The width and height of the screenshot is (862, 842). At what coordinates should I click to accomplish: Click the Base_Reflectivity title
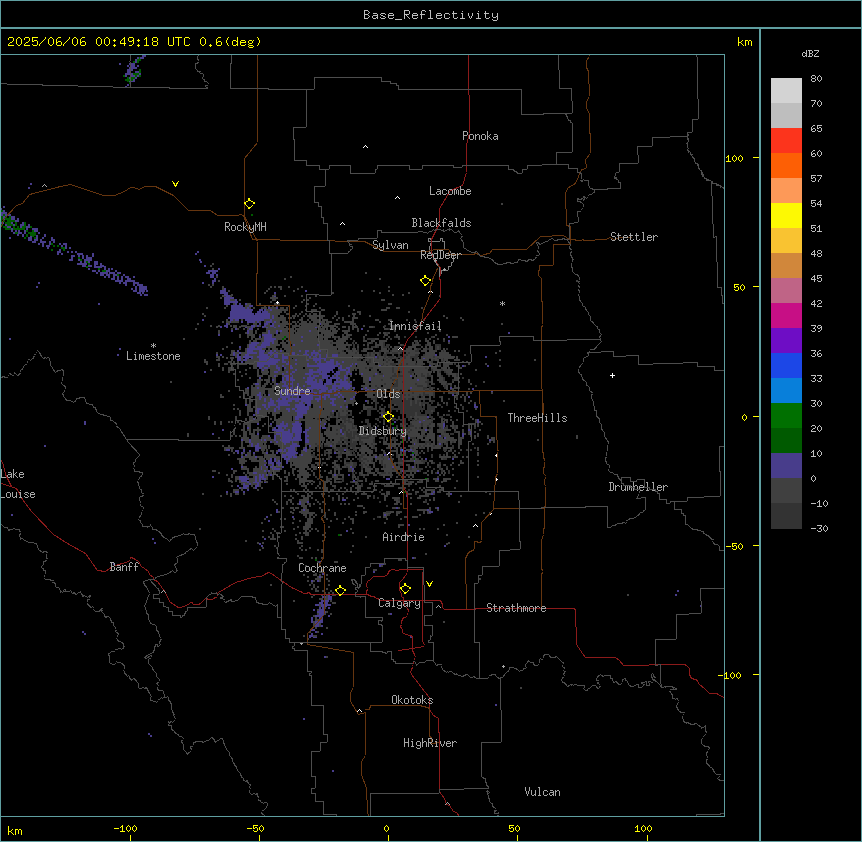tap(431, 15)
